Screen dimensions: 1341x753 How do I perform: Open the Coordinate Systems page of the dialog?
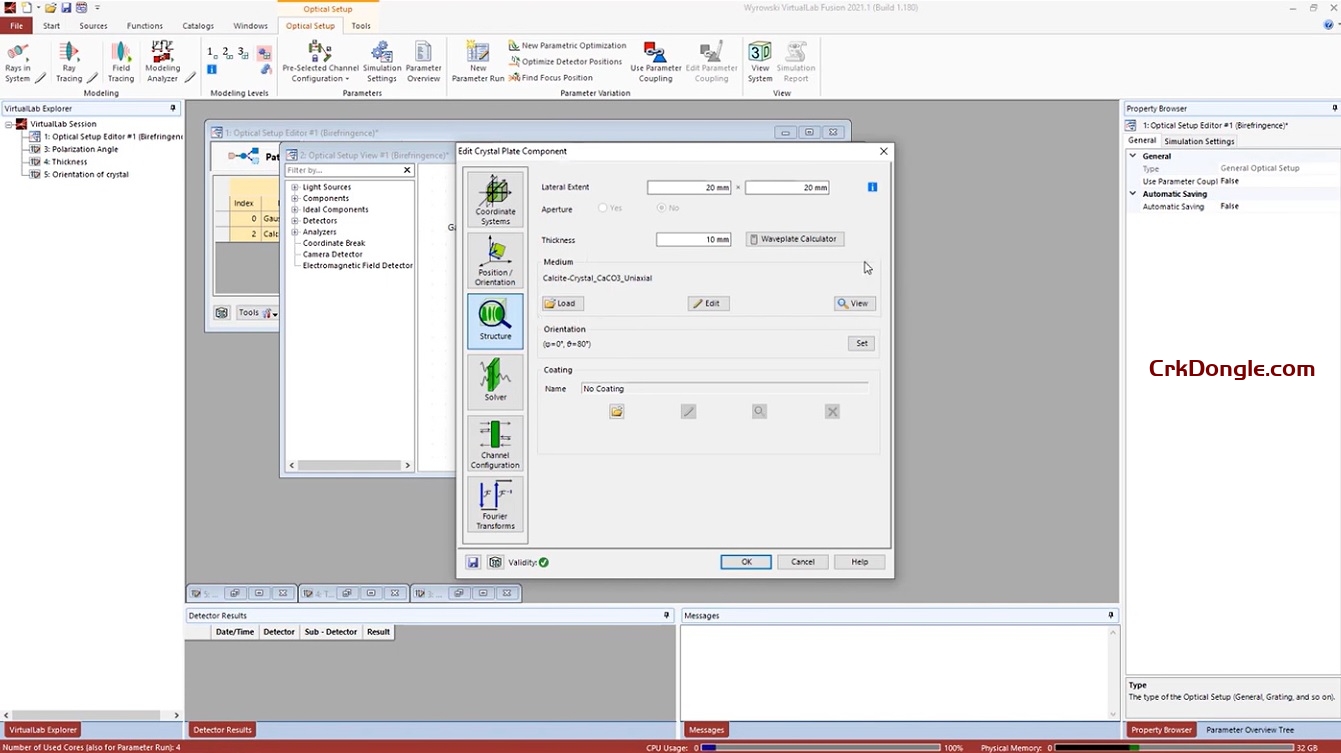coord(494,197)
